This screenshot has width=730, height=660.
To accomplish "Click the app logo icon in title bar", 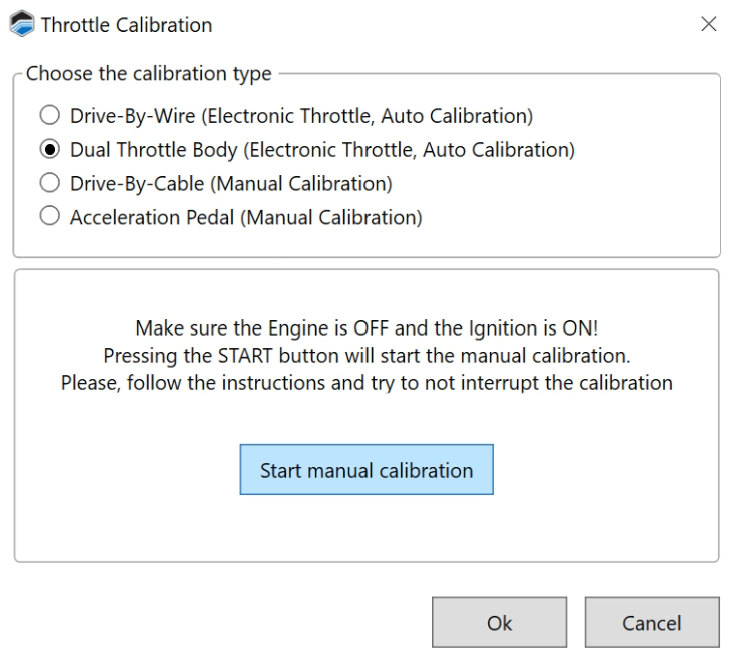I will [21, 25].
